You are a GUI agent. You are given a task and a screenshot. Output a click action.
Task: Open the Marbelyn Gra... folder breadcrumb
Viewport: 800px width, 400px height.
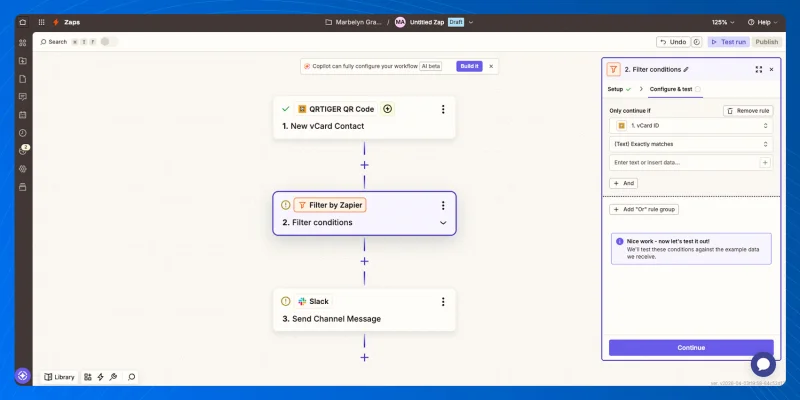click(x=354, y=22)
